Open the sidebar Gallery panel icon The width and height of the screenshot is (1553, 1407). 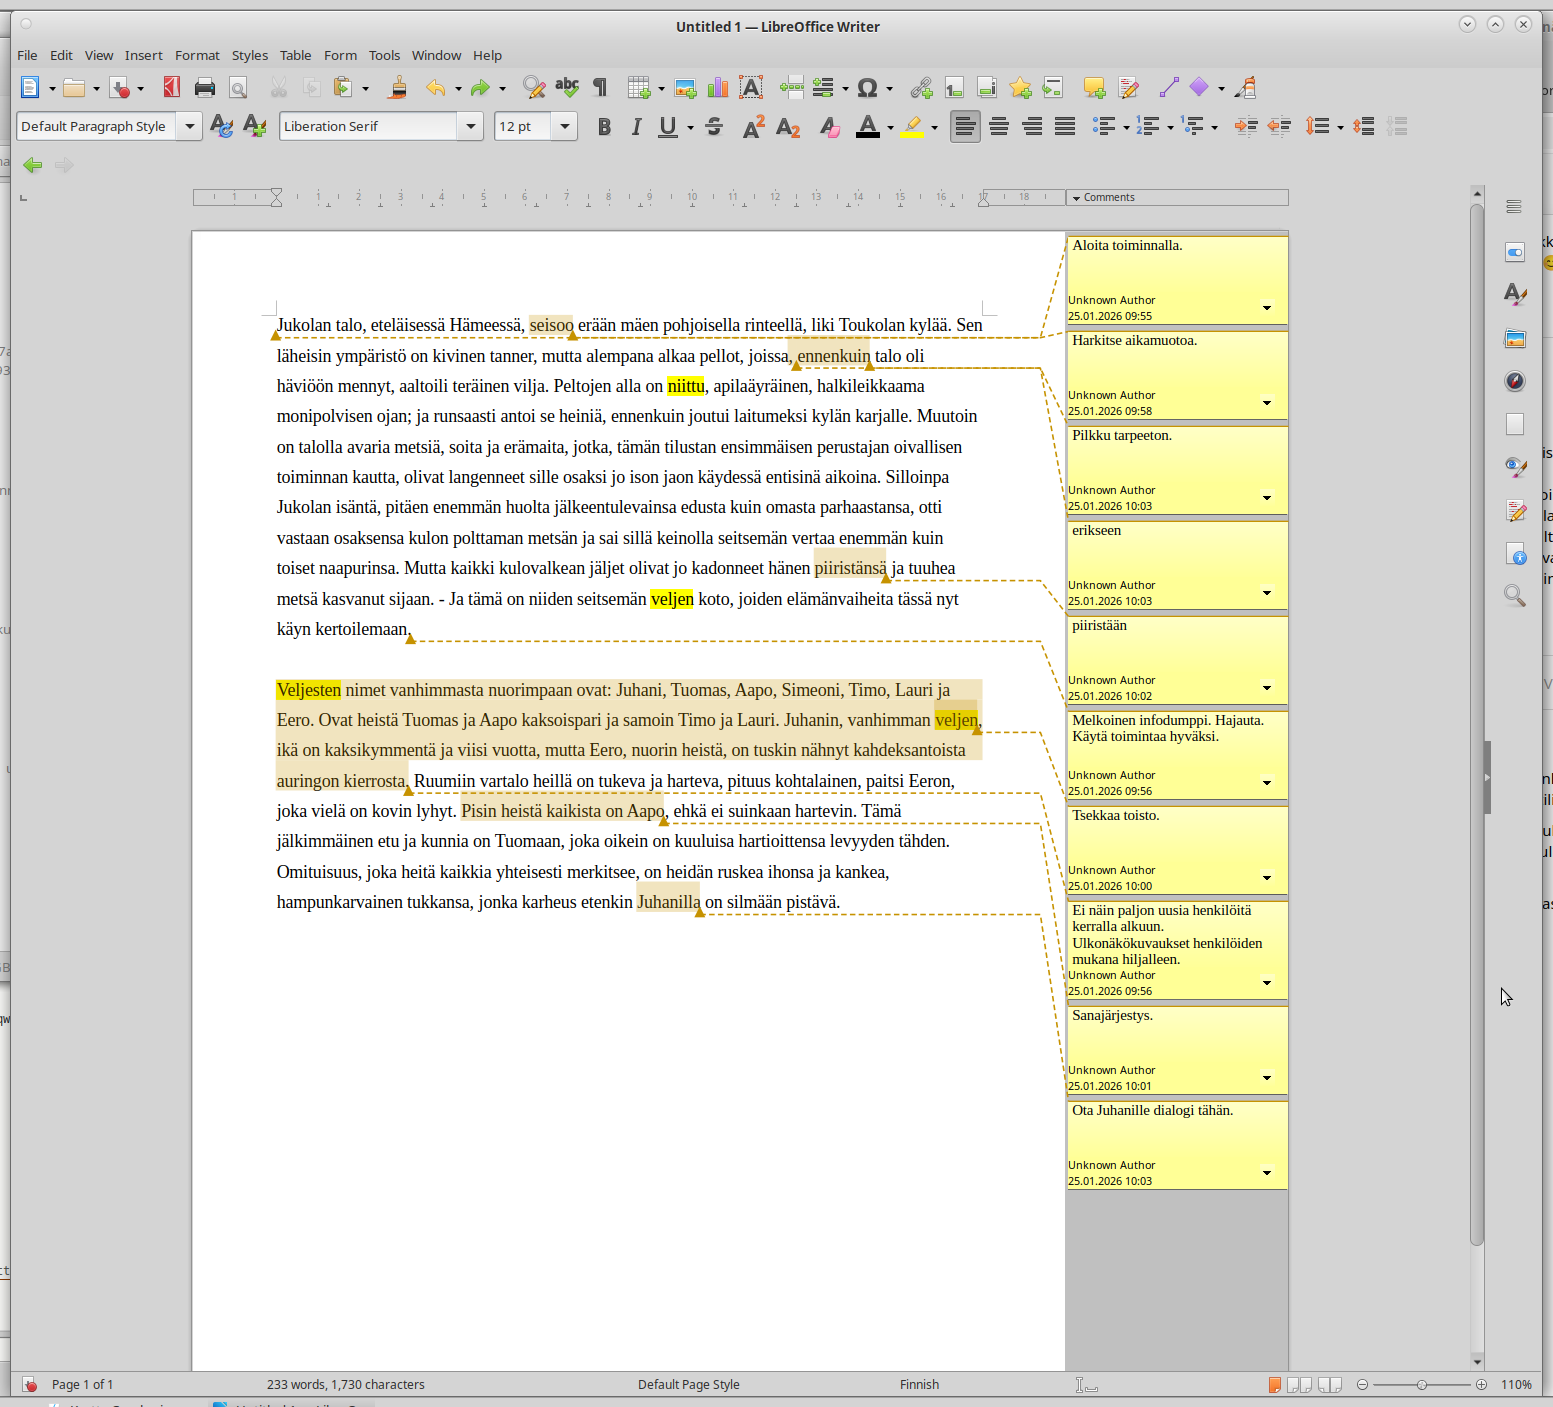coord(1515,339)
